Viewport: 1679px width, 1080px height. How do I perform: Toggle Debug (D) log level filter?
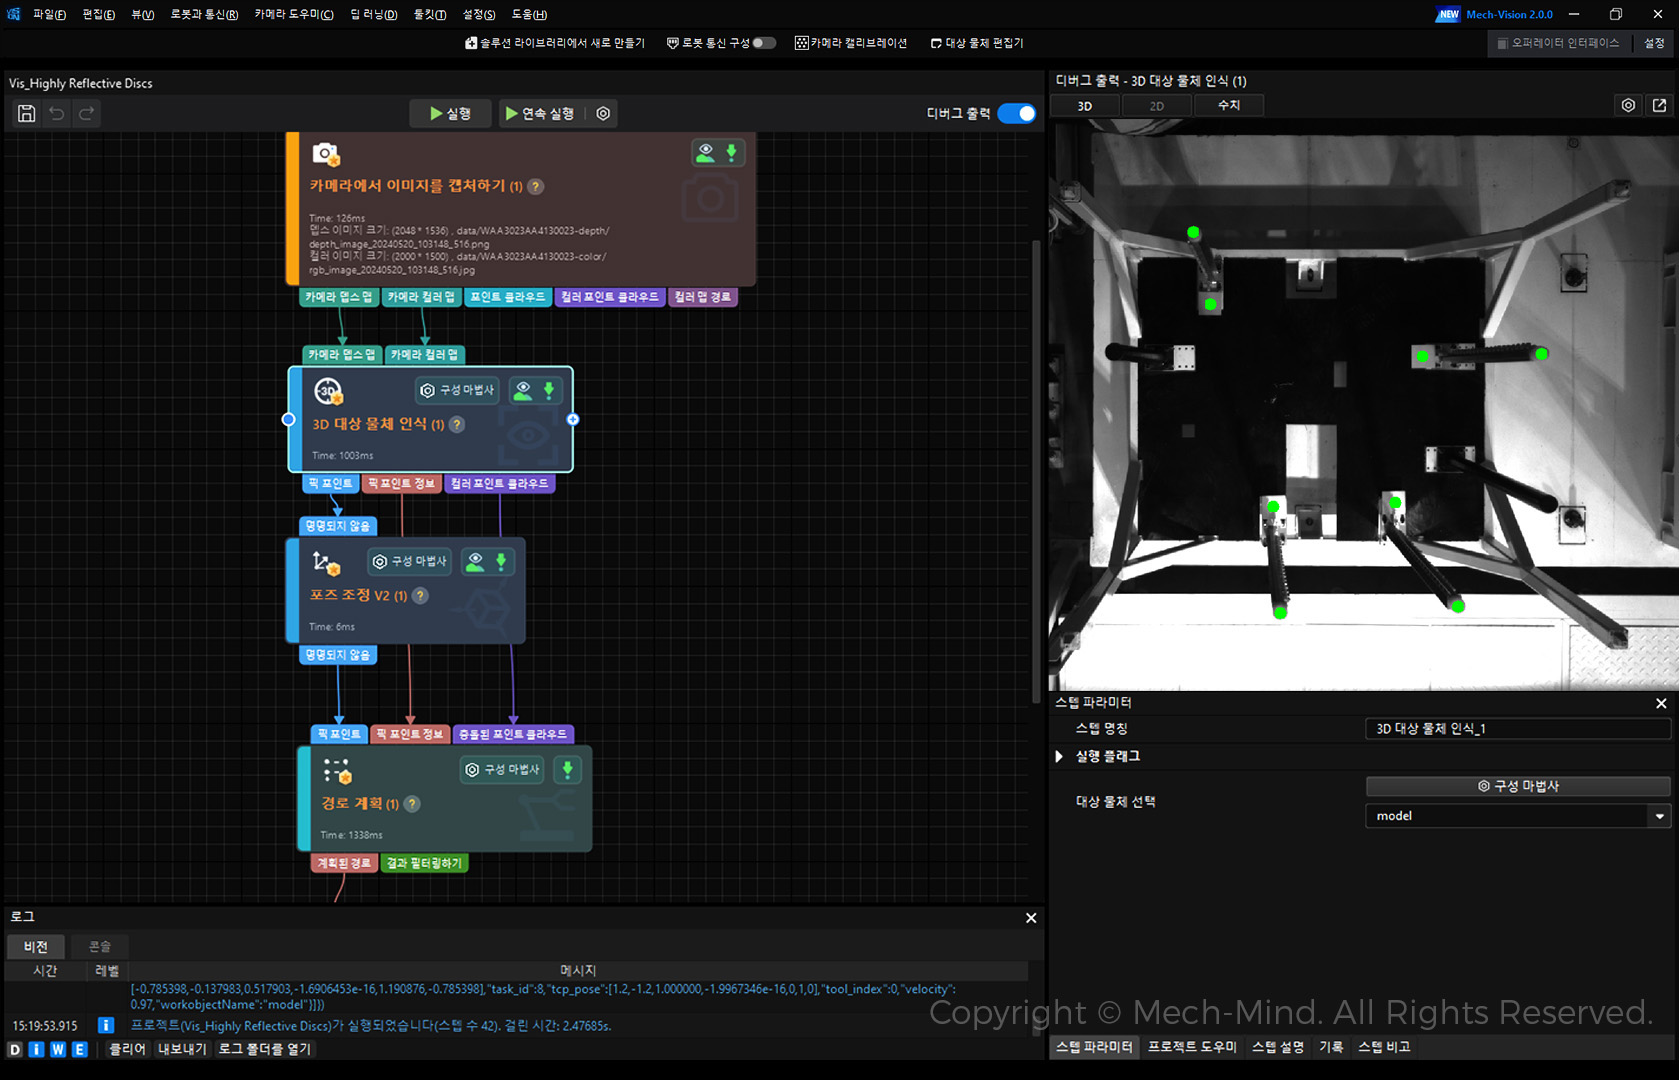click(x=14, y=1049)
